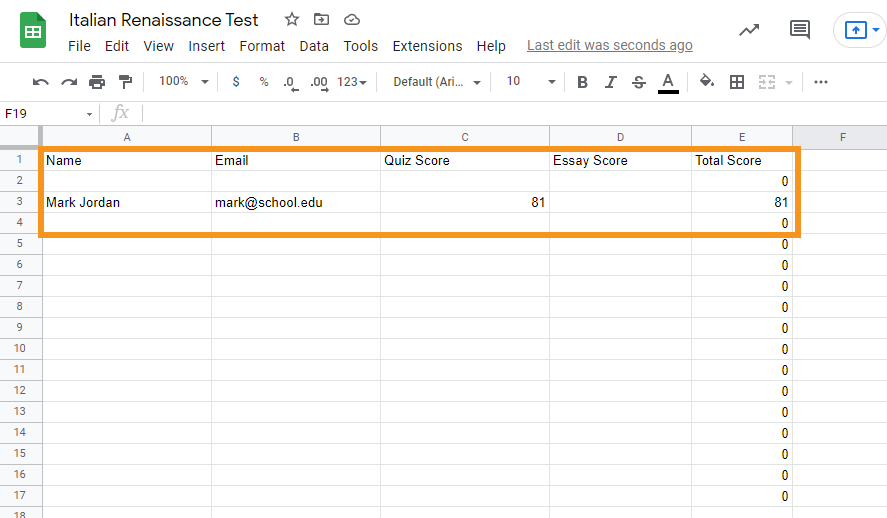This screenshot has width=887, height=518.
Task: Open the Insert menu
Action: [206, 46]
